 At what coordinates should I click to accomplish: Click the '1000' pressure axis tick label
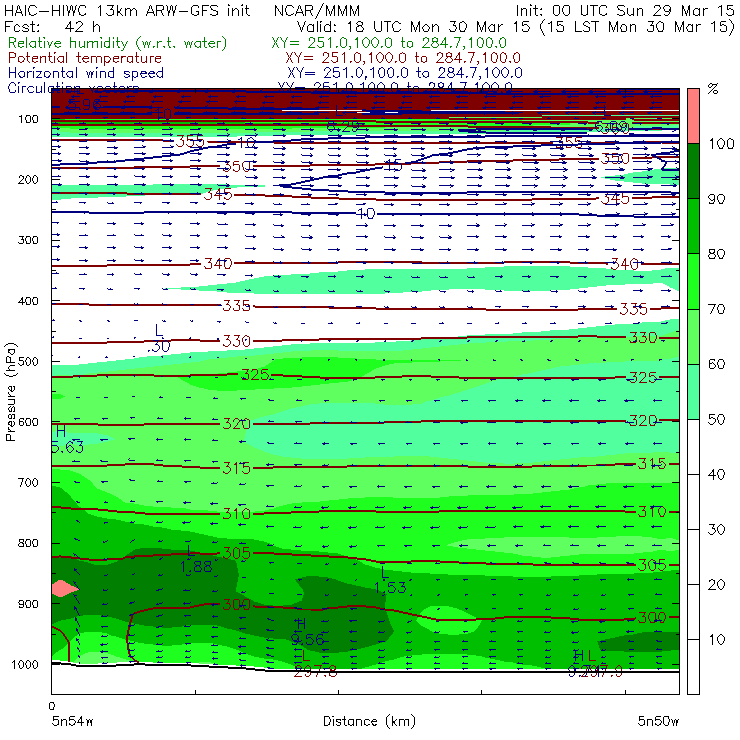tap(25, 664)
